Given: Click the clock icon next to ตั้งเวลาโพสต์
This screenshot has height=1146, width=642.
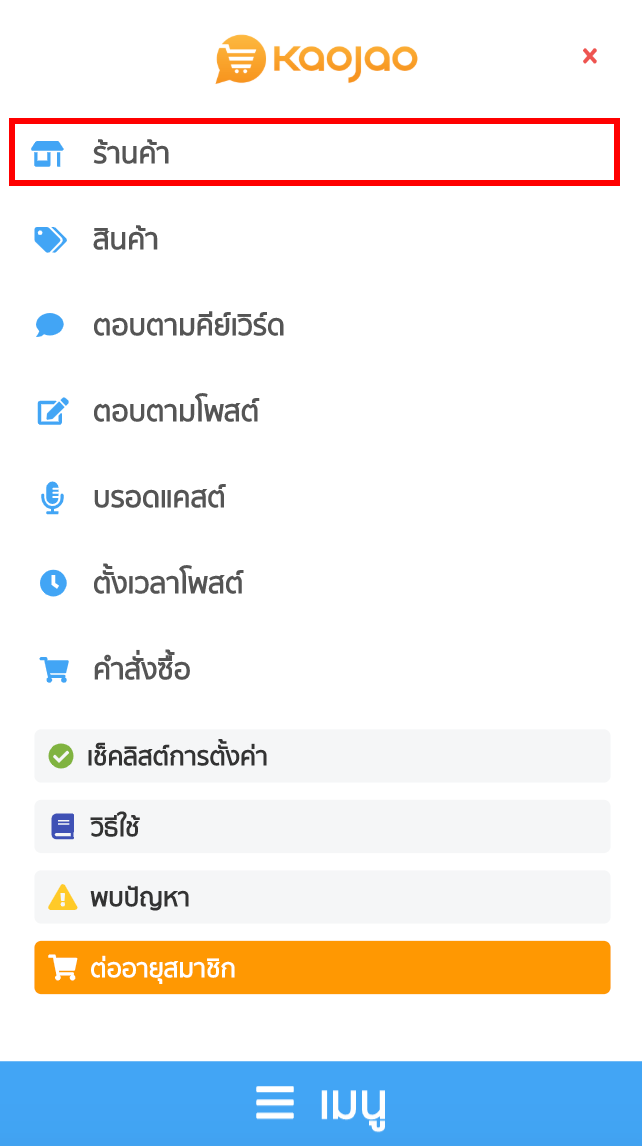Looking at the screenshot, I should coord(51,583).
